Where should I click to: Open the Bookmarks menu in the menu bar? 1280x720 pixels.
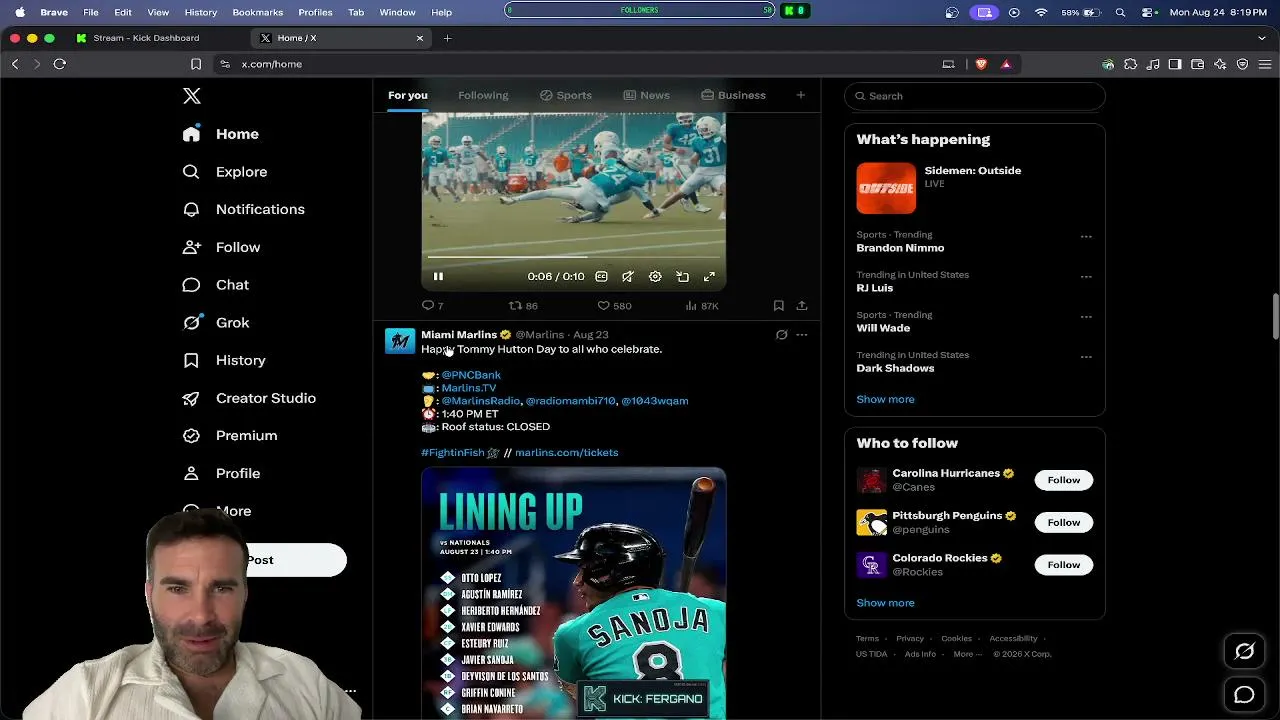258,12
